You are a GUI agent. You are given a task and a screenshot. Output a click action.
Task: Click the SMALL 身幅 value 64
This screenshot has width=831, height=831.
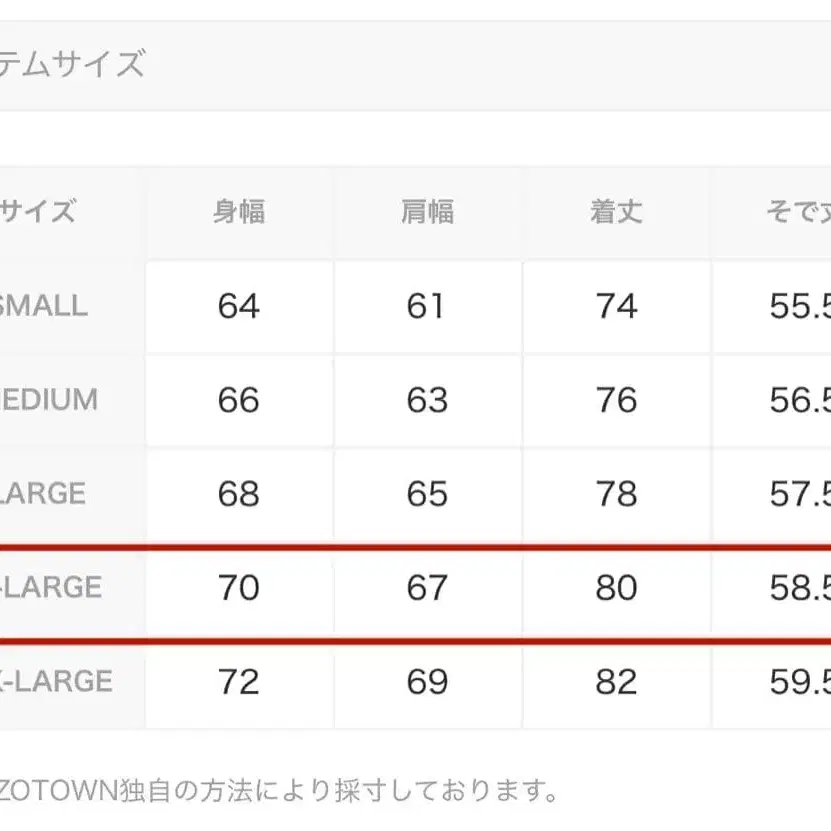pyautogui.click(x=239, y=306)
